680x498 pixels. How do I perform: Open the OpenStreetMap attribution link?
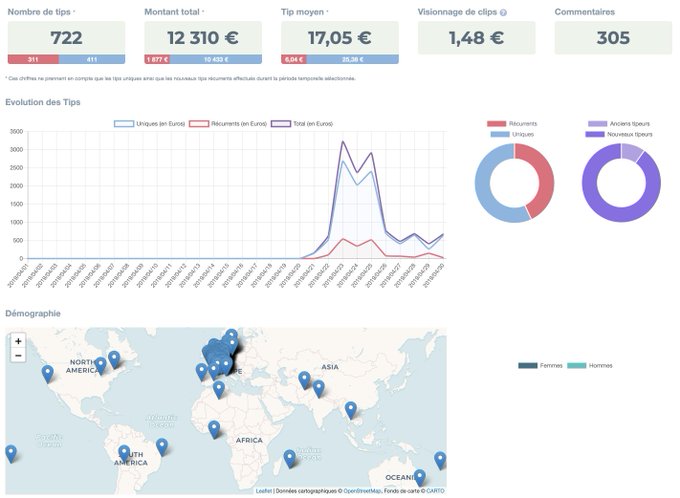[x=362, y=491]
